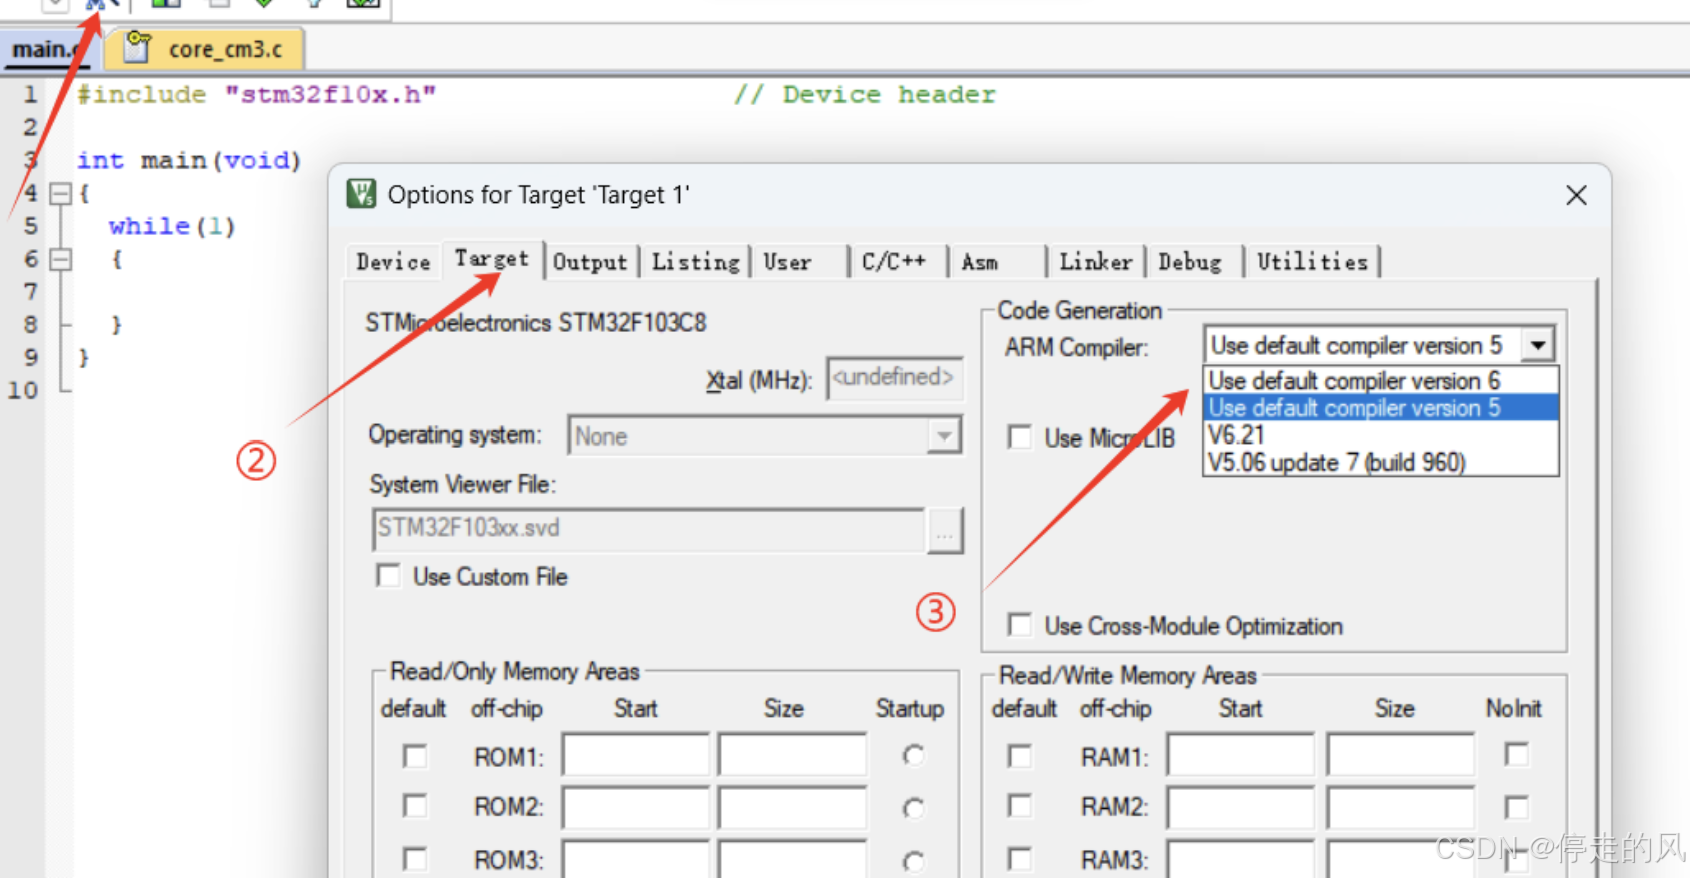Click the RAM1 Size field
1690x878 pixels.
(1401, 755)
